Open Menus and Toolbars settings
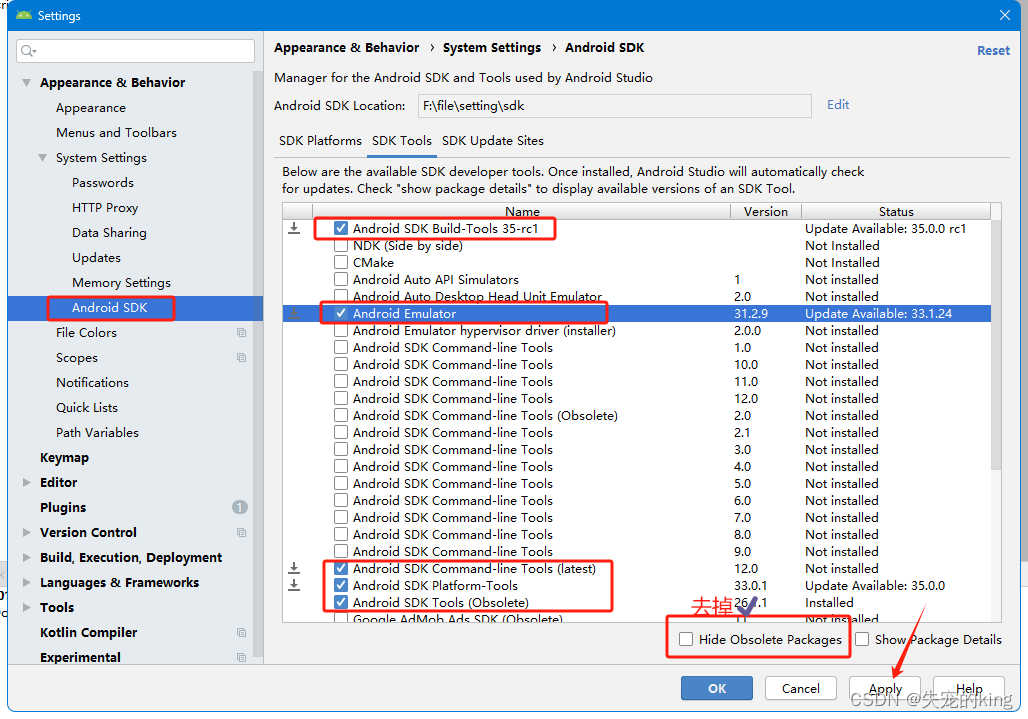The height and width of the screenshot is (719, 1028). coord(117,132)
